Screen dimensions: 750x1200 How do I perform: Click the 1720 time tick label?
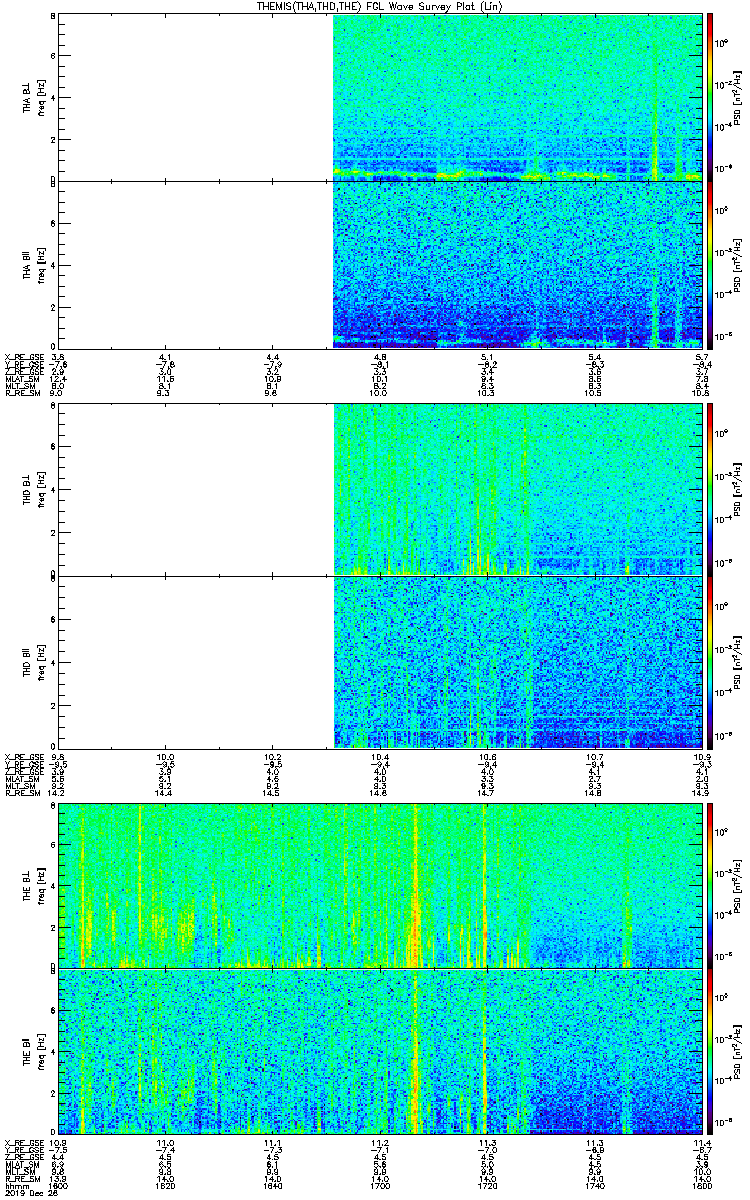coord(487,1184)
